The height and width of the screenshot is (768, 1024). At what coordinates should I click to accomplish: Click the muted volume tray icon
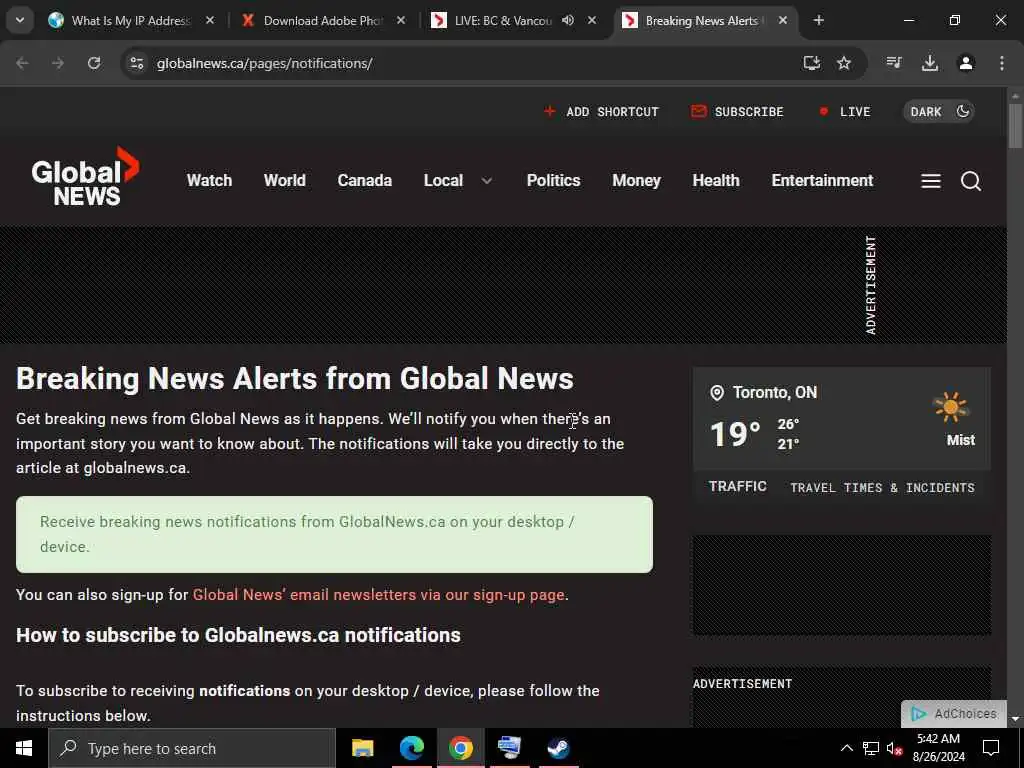[894, 748]
